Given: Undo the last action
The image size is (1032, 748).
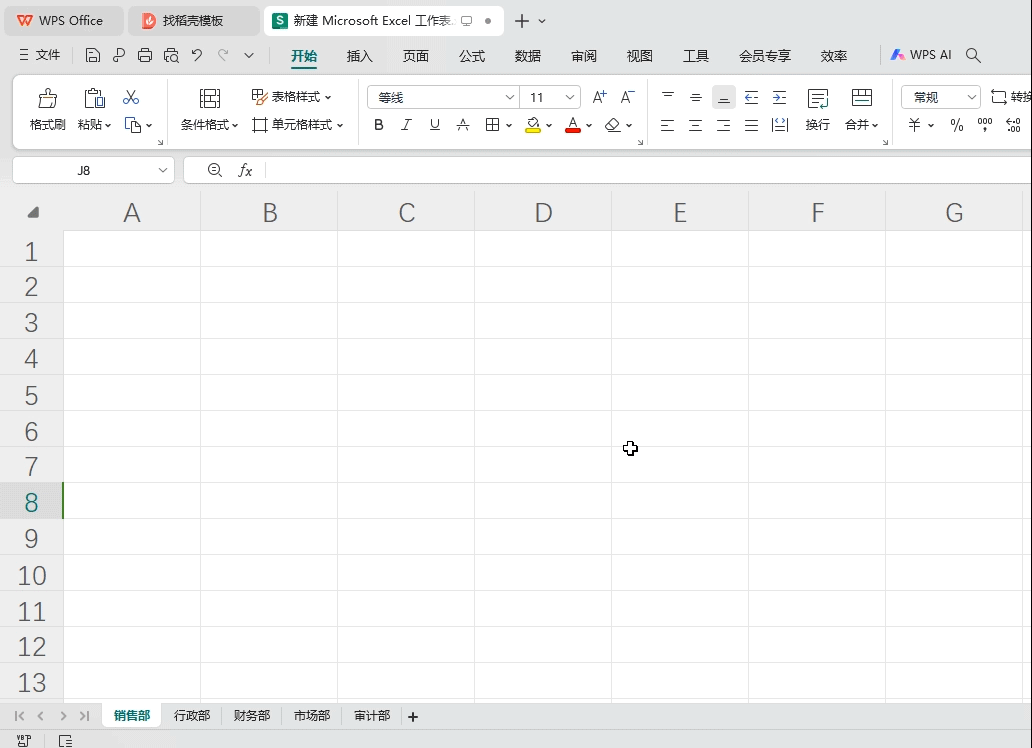Looking at the screenshot, I should [197, 55].
